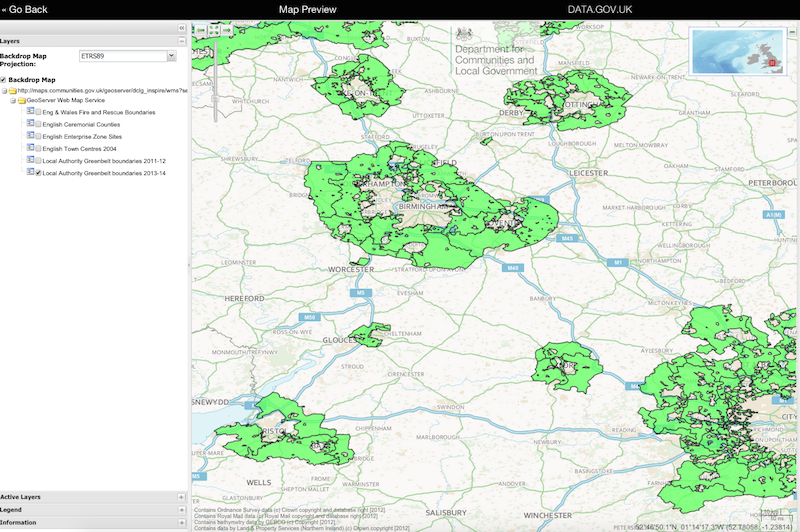Viewport: 800px width, 532px height.
Task: Click the Active Layers panel header title
Action: point(20,497)
